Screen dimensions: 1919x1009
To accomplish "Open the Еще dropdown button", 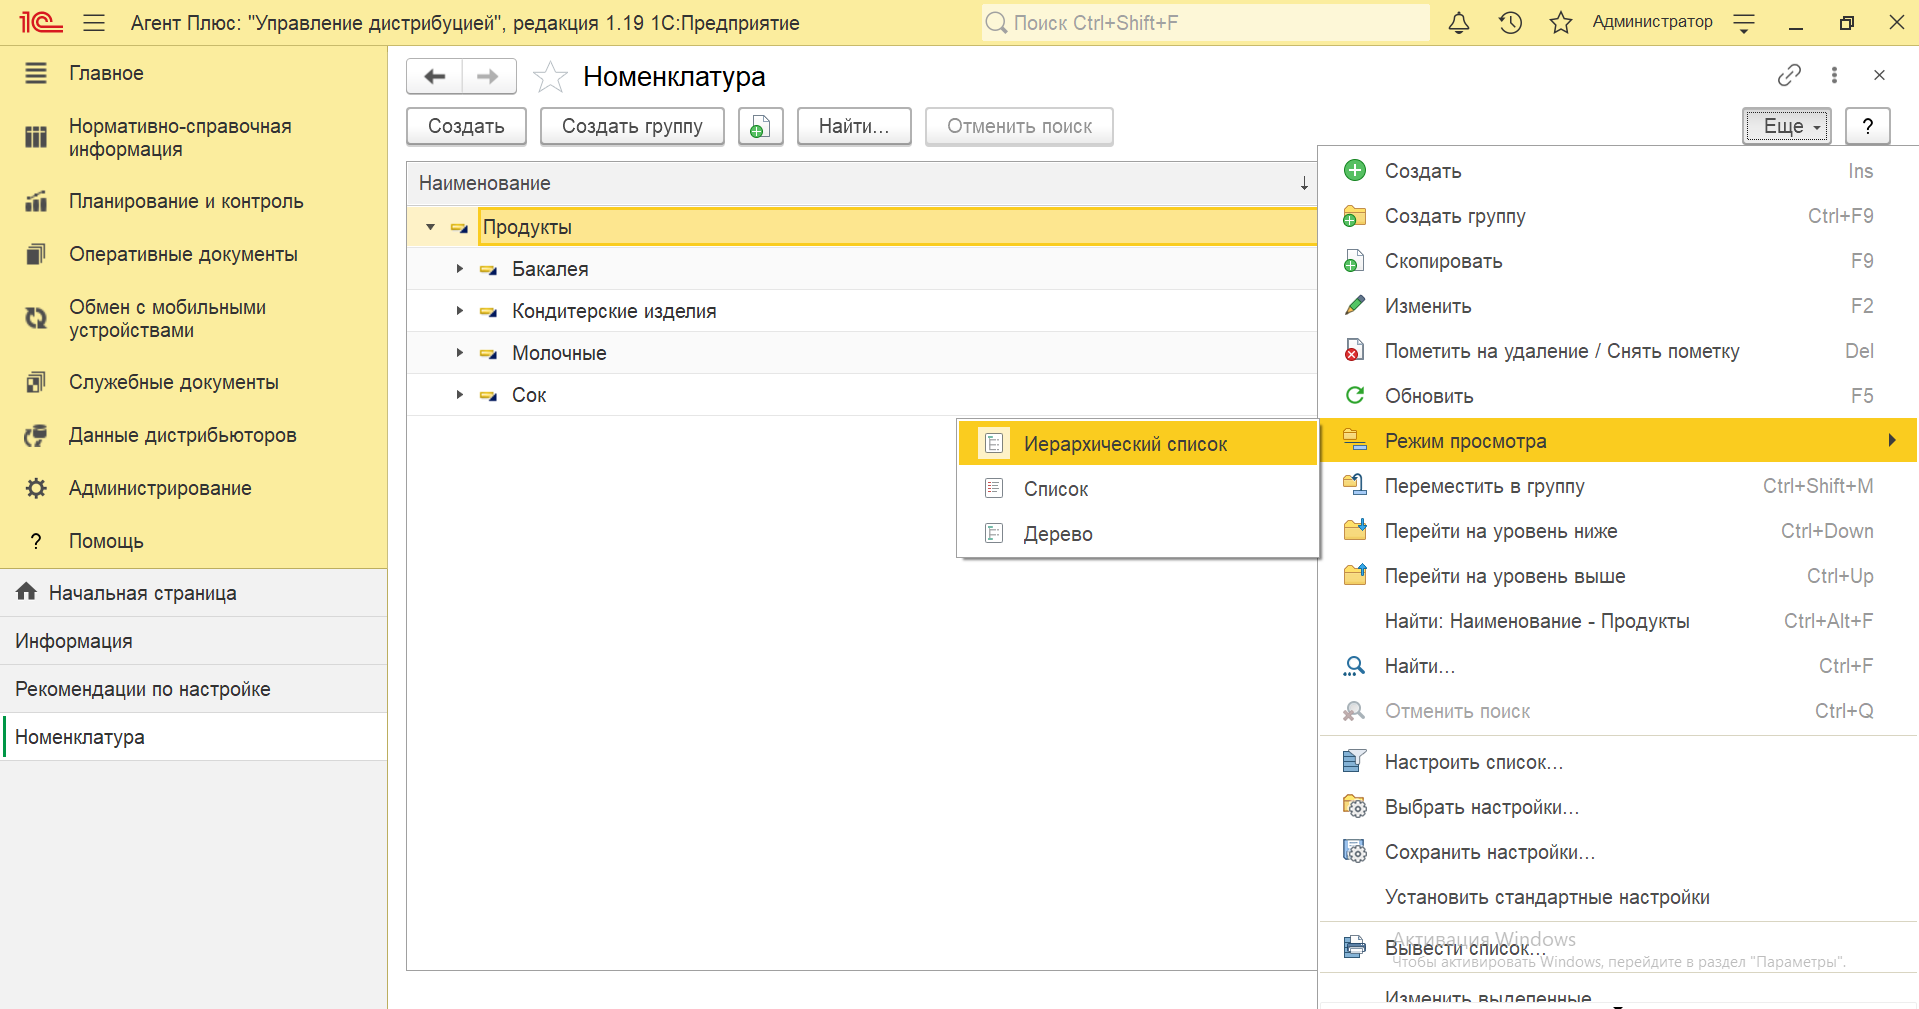I will tap(1787, 126).
